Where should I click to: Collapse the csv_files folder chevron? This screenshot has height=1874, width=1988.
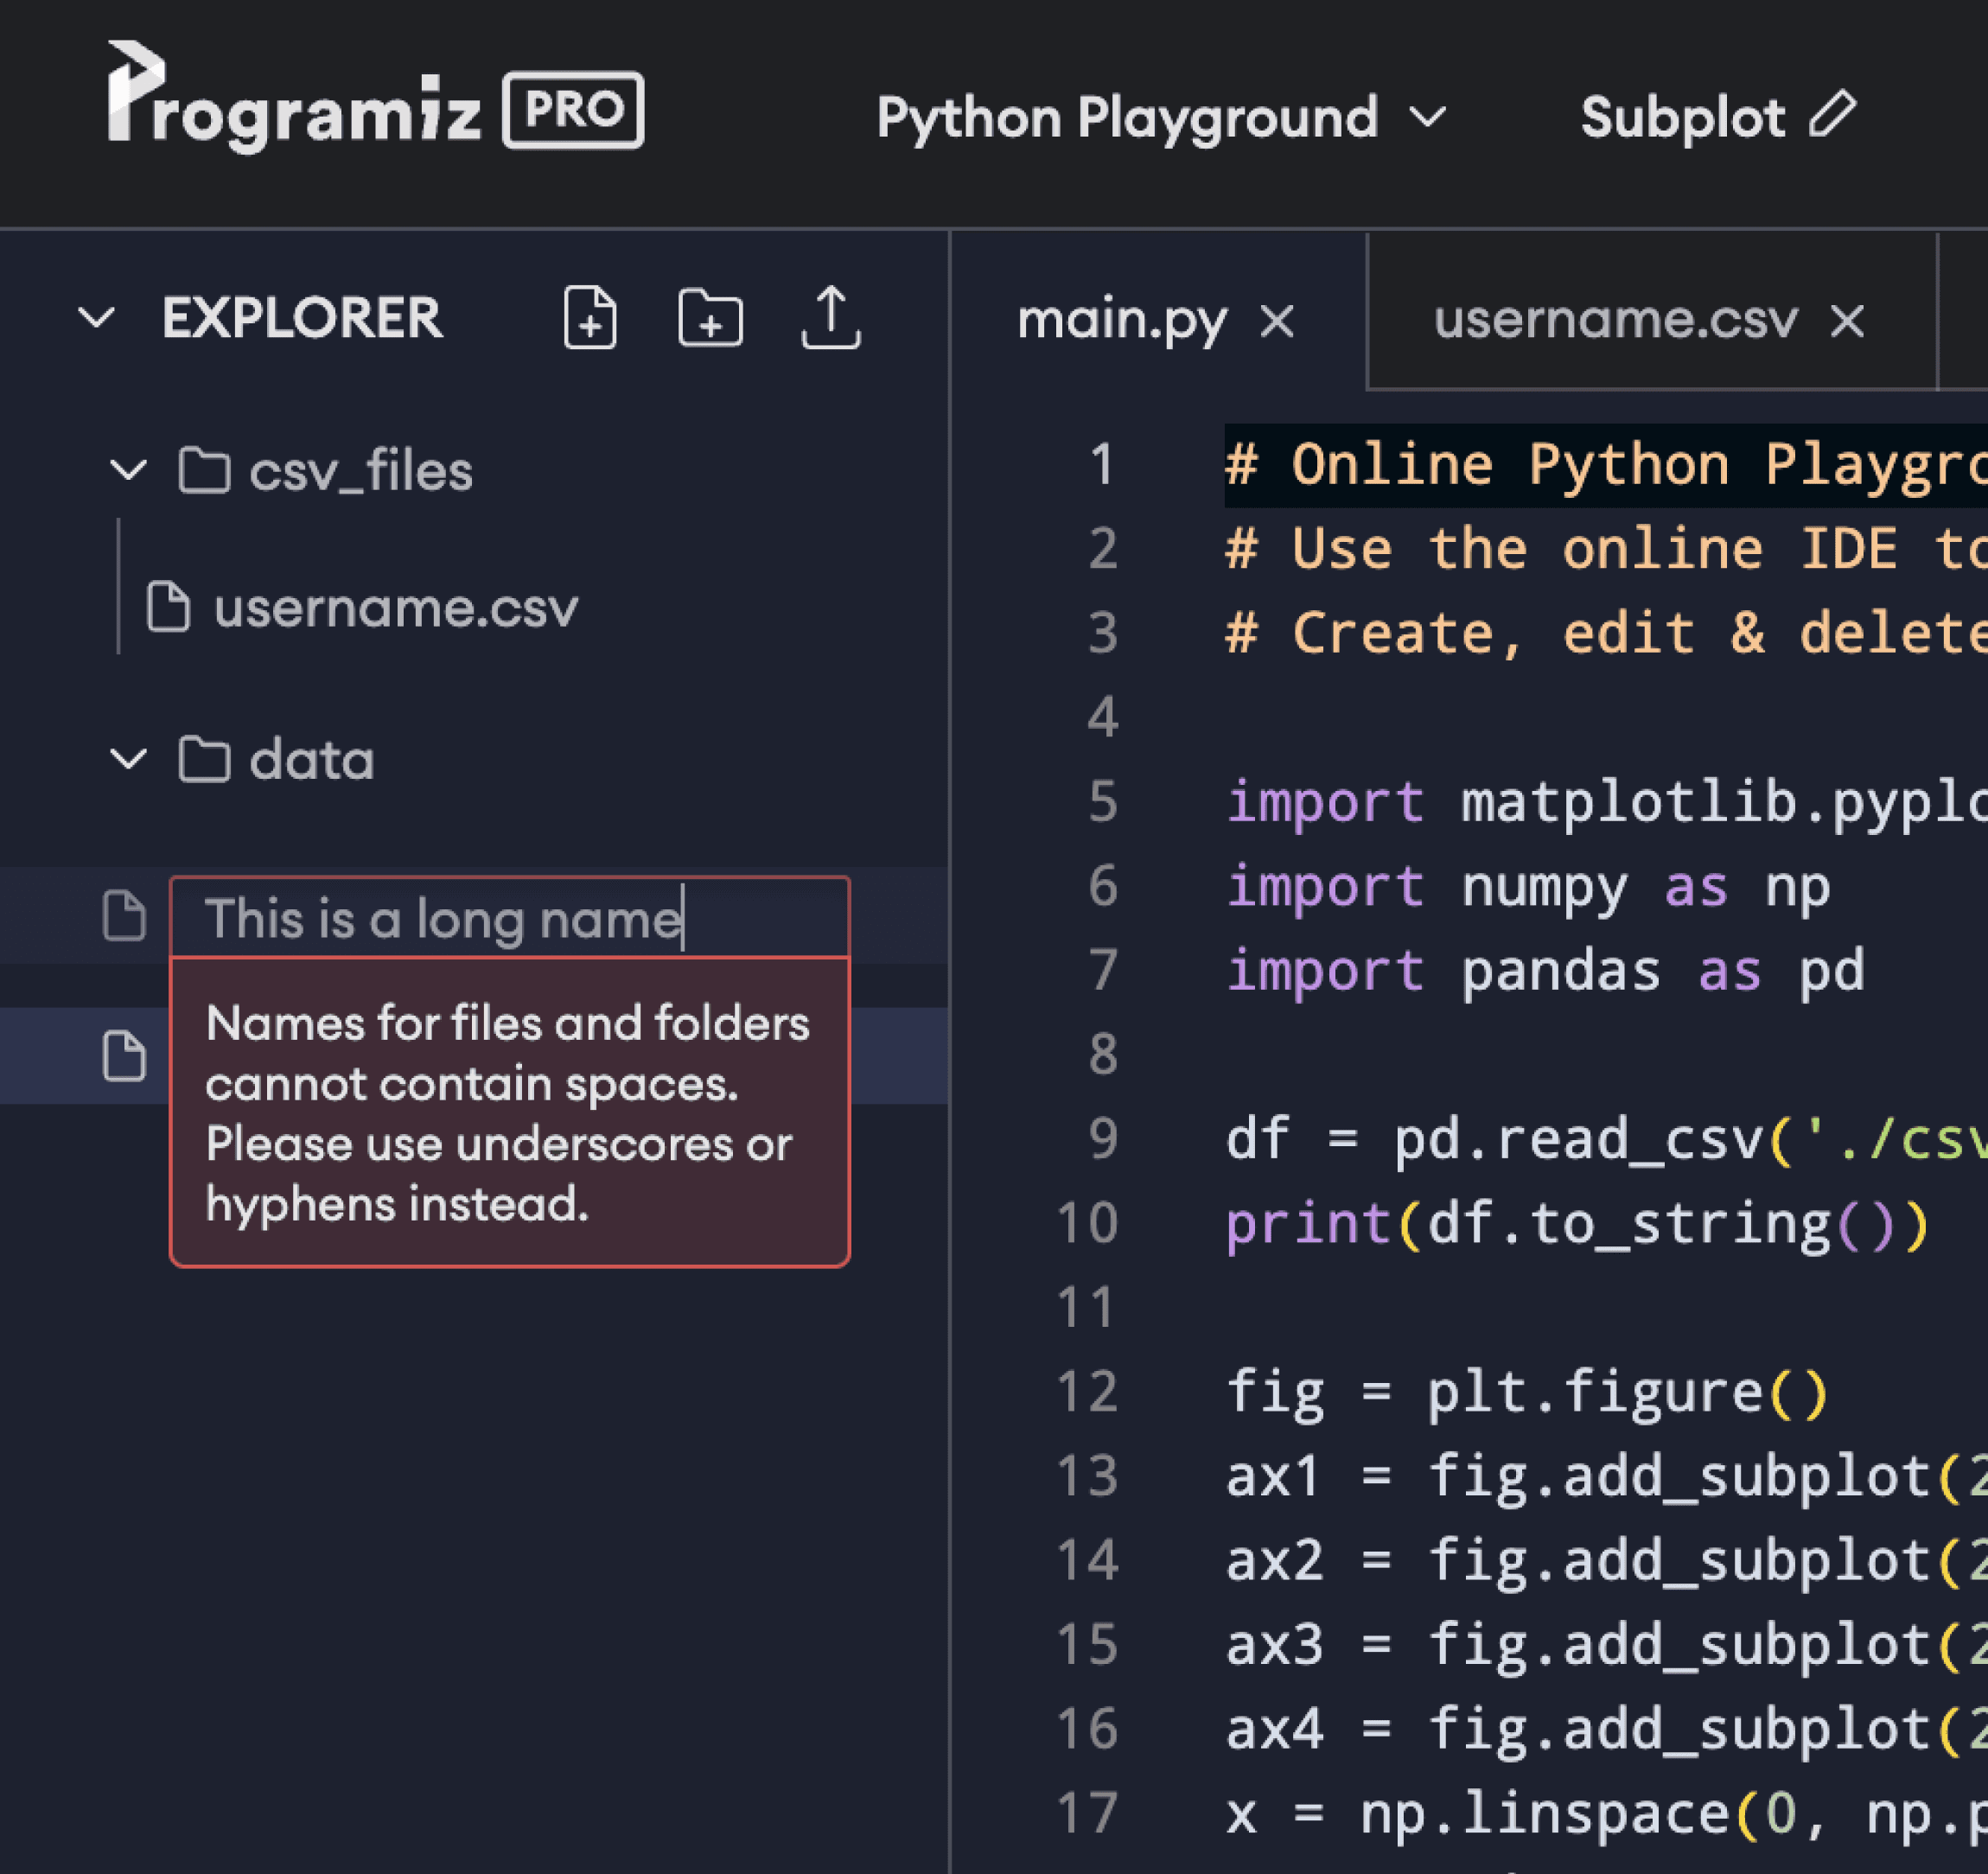(129, 470)
